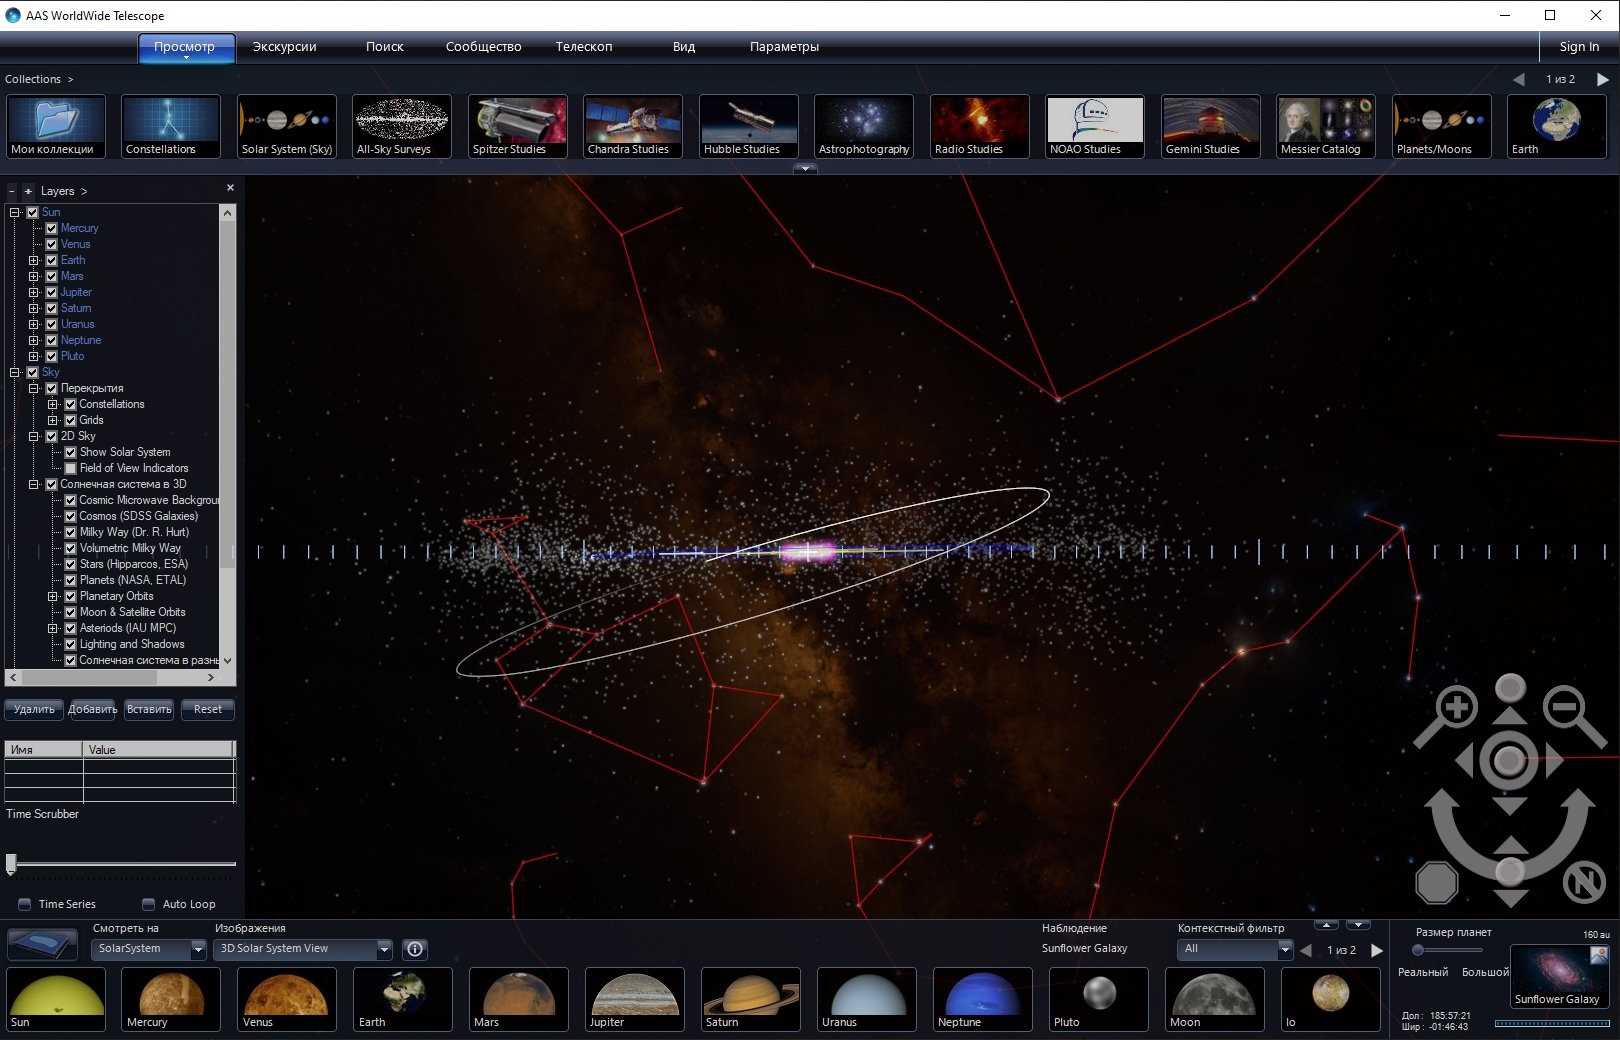Click the Удалить button
Image resolution: width=1620 pixels, height=1040 pixels.
pyautogui.click(x=34, y=709)
